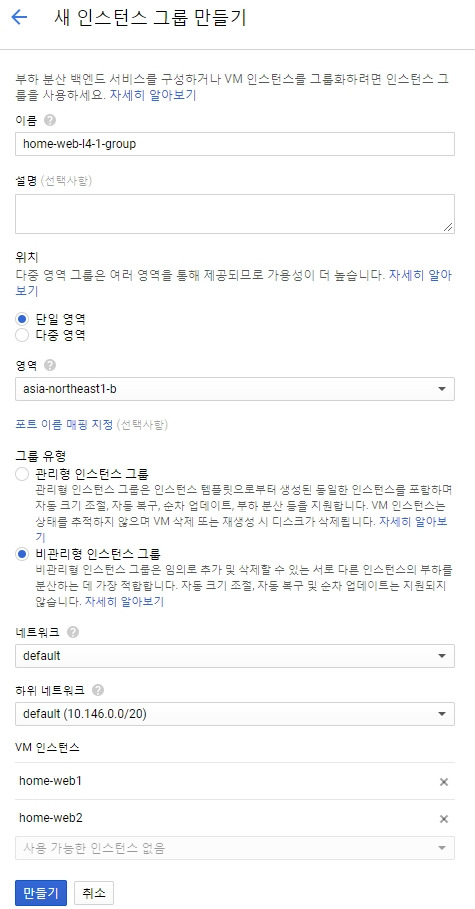475x909 pixels.
Task: Choose 비관리형 인스턴스 그룹 option
Action: pos(22,554)
